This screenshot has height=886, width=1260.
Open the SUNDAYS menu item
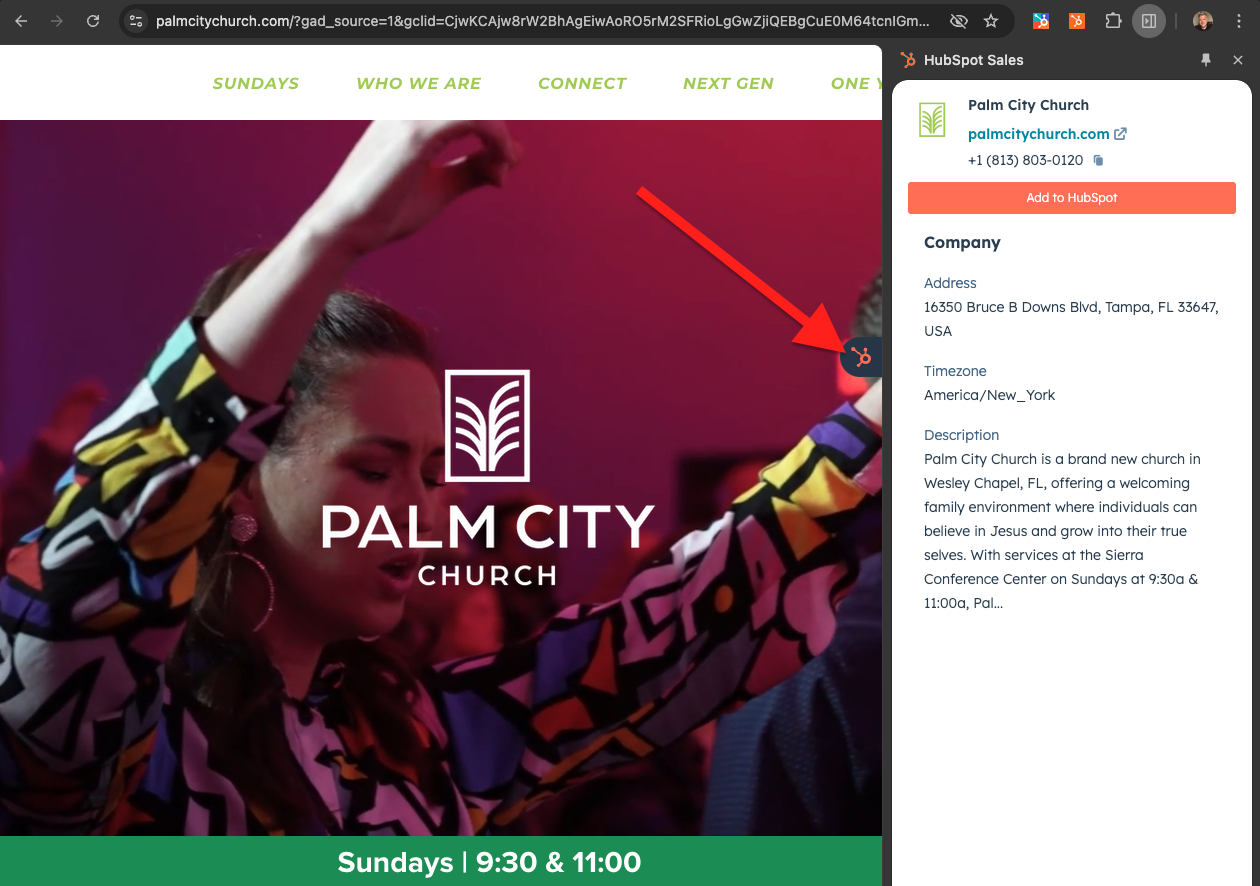point(256,83)
